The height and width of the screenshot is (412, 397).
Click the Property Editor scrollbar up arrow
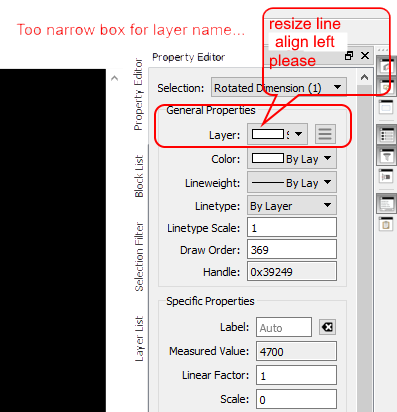(x=364, y=78)
